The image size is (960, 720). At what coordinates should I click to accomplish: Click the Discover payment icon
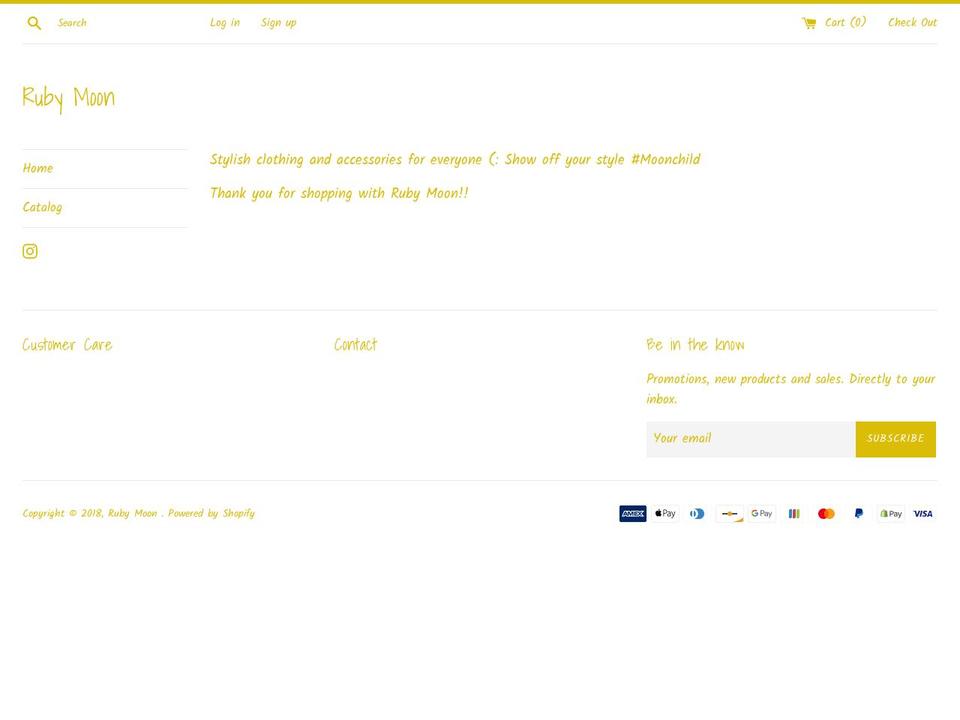pos(729,514)
